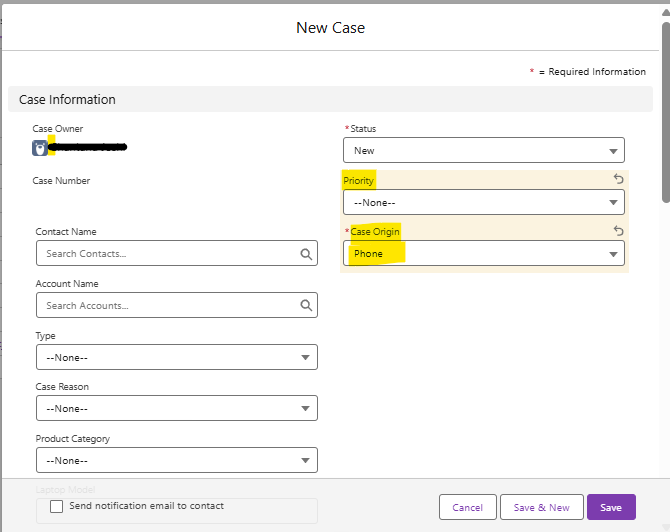
Task: Expand the Priority picklist
Action: [x=483, y=202]
